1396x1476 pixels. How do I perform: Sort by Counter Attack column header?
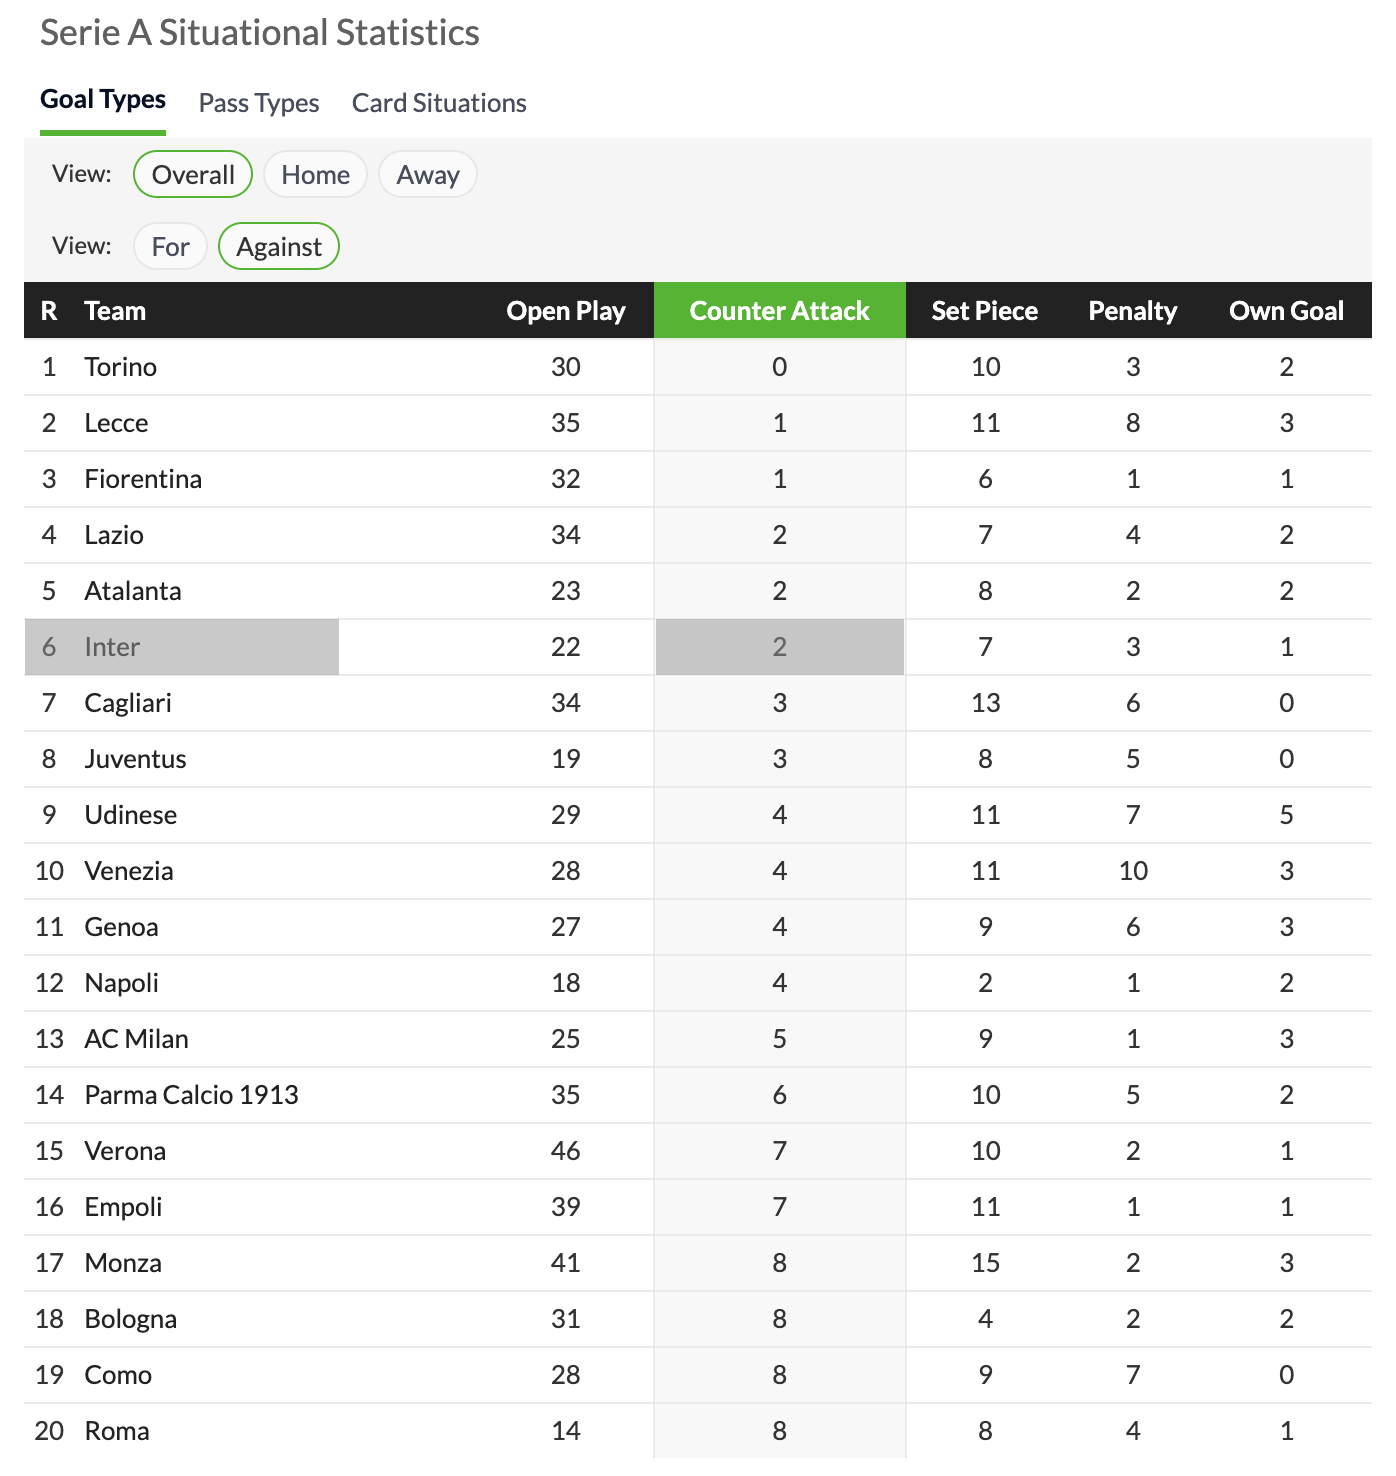780,311
